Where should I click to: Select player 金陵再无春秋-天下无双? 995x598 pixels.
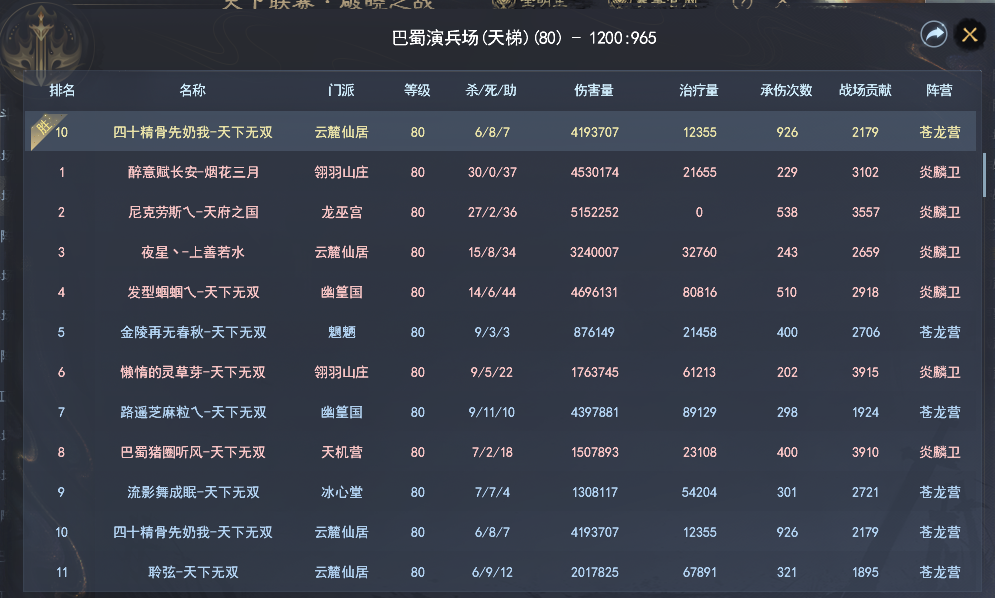pos(194,332)
